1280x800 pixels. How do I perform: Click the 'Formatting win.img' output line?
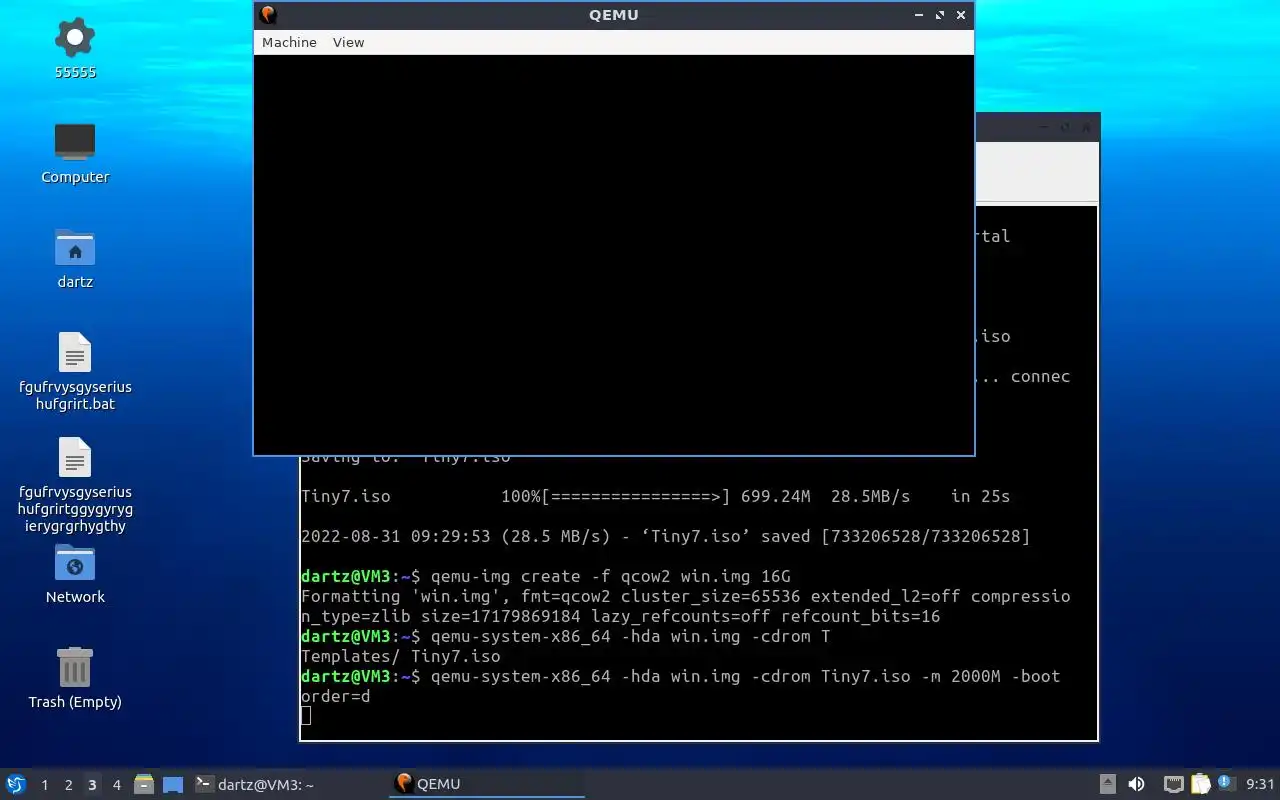[x=686, y=606]
